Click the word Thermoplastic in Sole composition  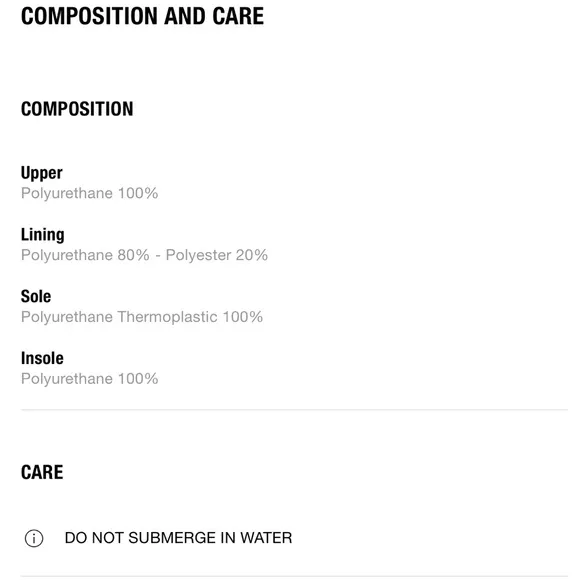coord(167,317)
